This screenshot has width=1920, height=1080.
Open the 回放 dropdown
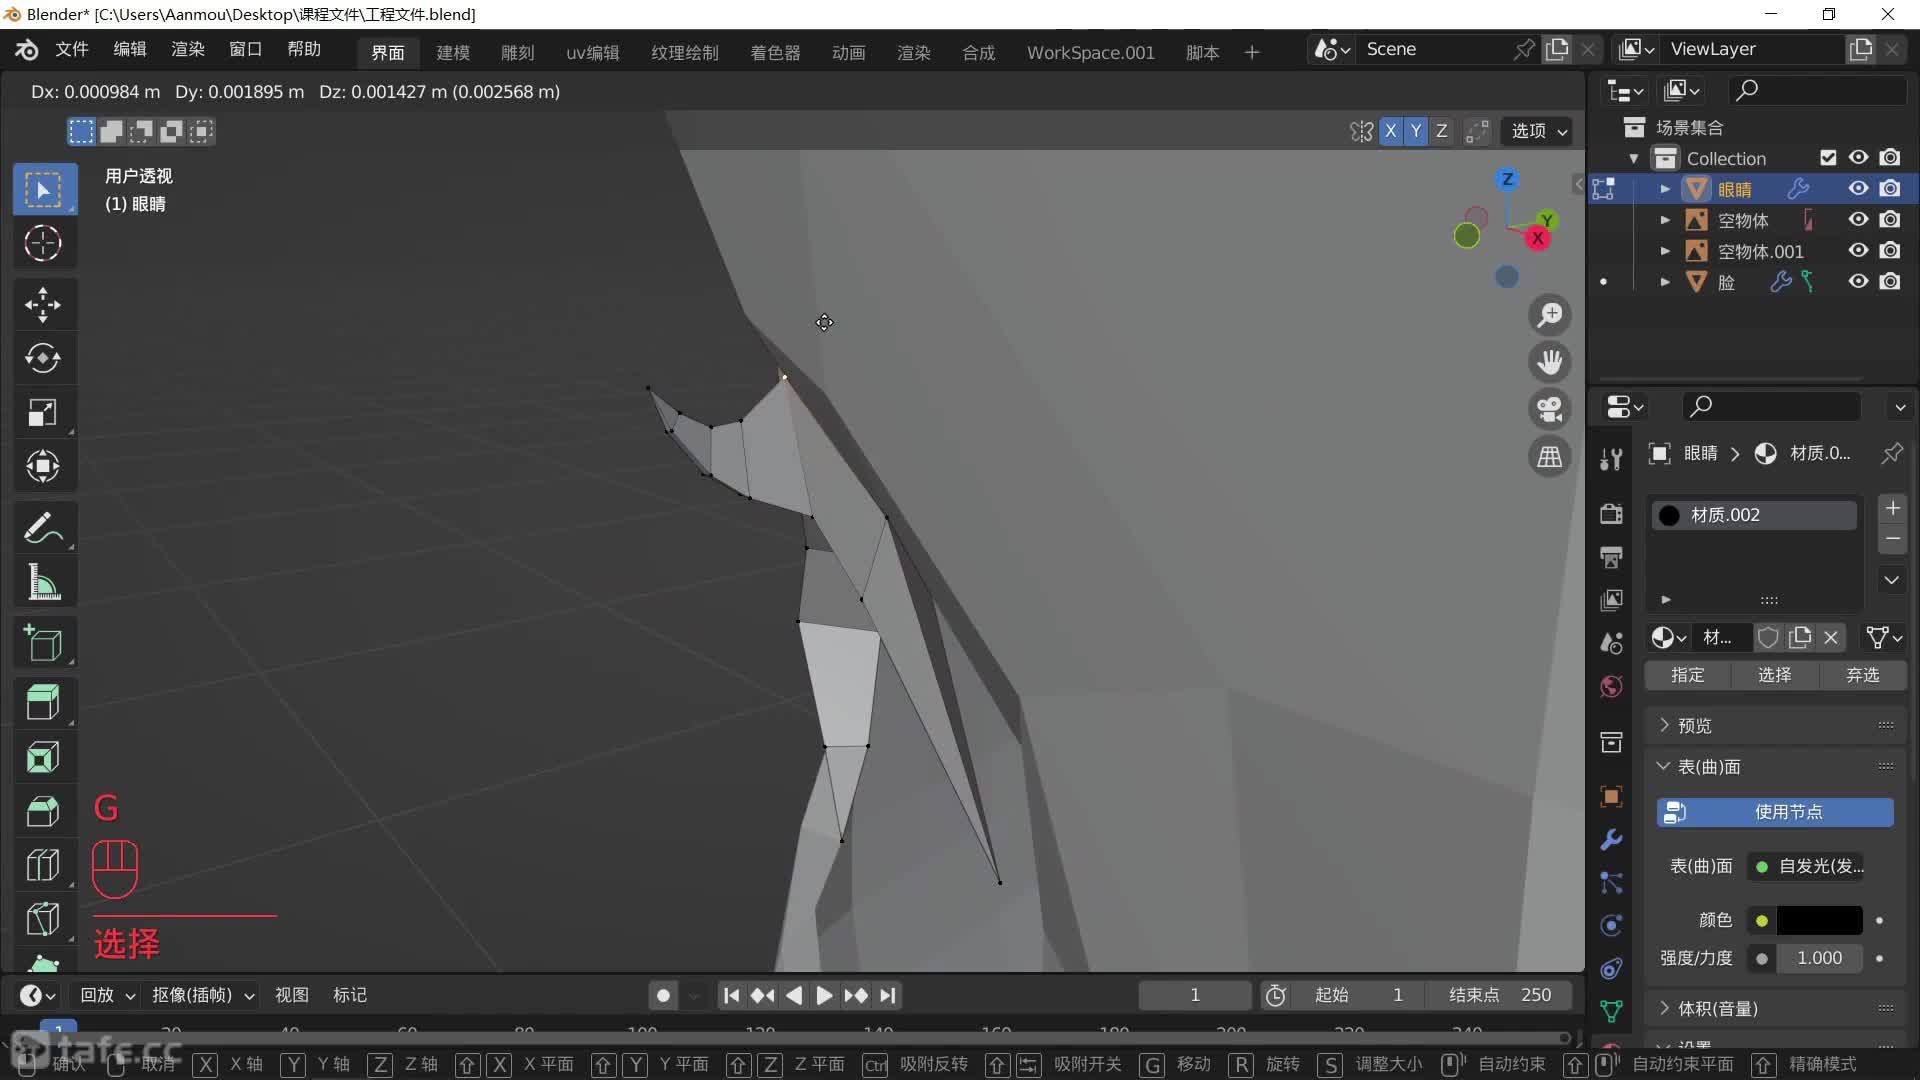coord(107,995)
